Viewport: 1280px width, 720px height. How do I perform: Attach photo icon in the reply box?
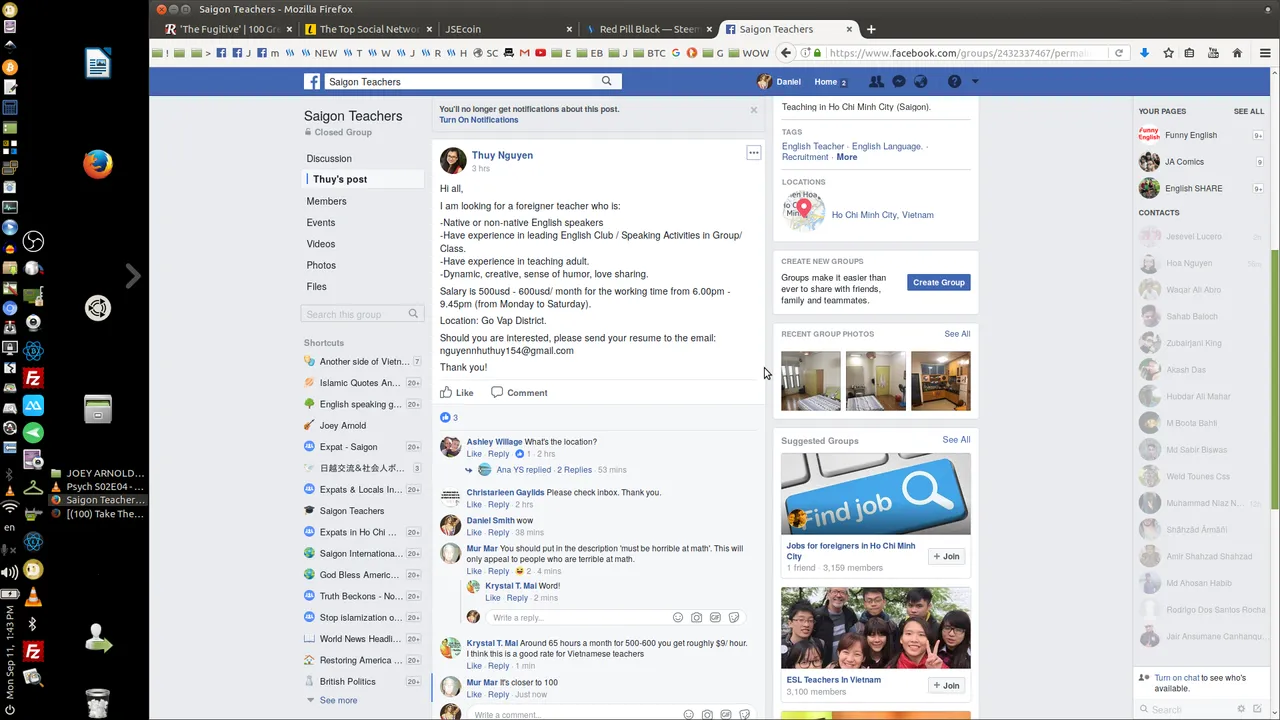697,618
